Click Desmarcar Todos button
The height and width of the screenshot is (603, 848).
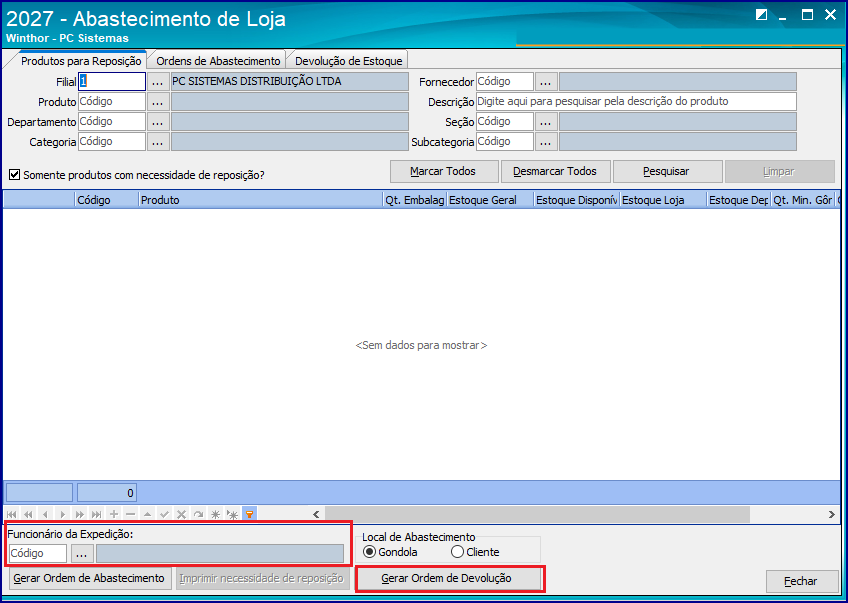(555, 171)
